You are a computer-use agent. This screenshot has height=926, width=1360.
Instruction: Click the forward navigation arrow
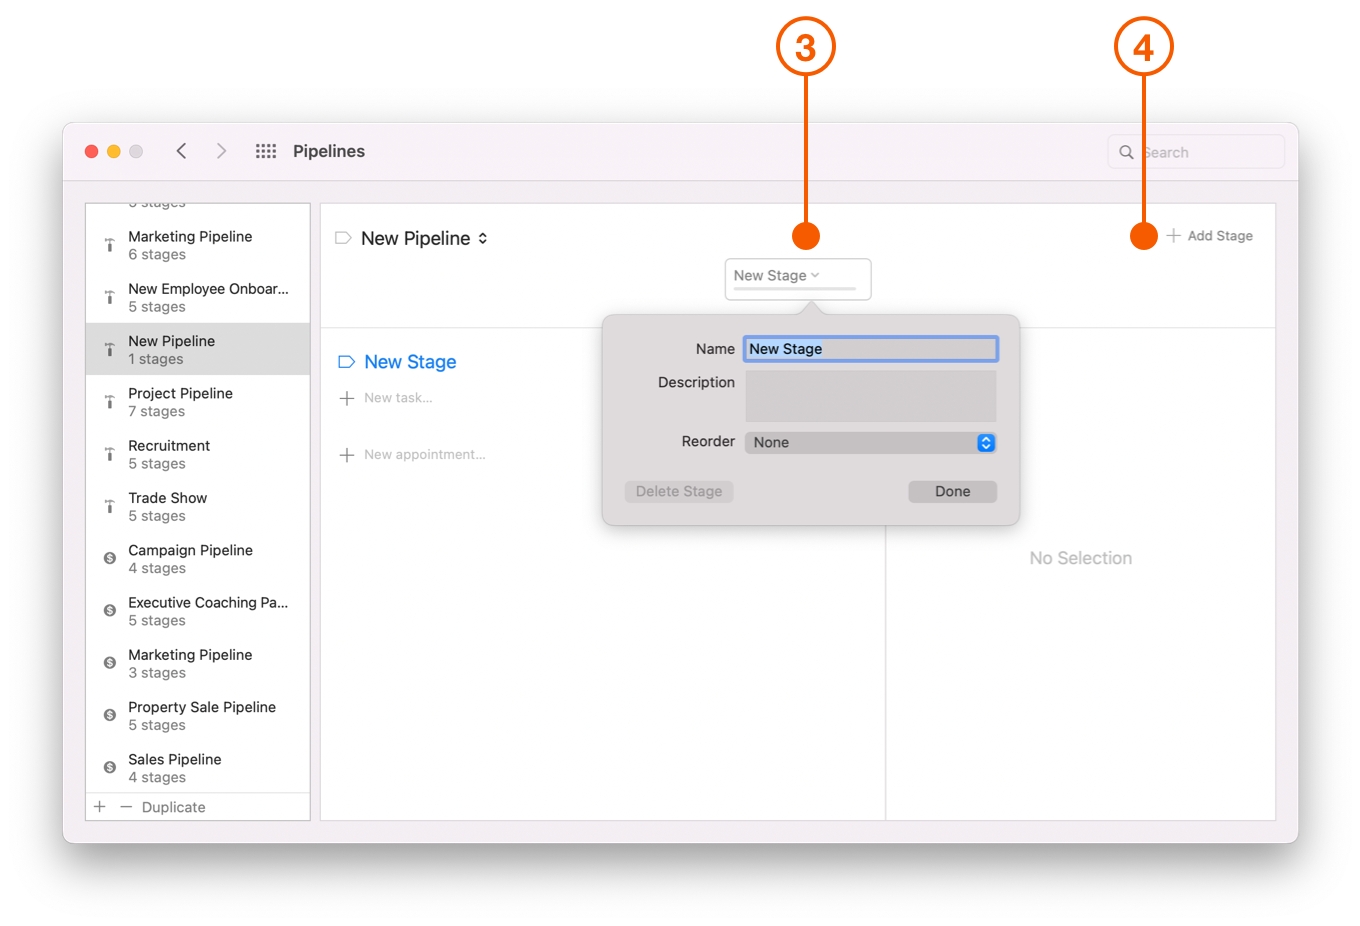click(221, 151)
